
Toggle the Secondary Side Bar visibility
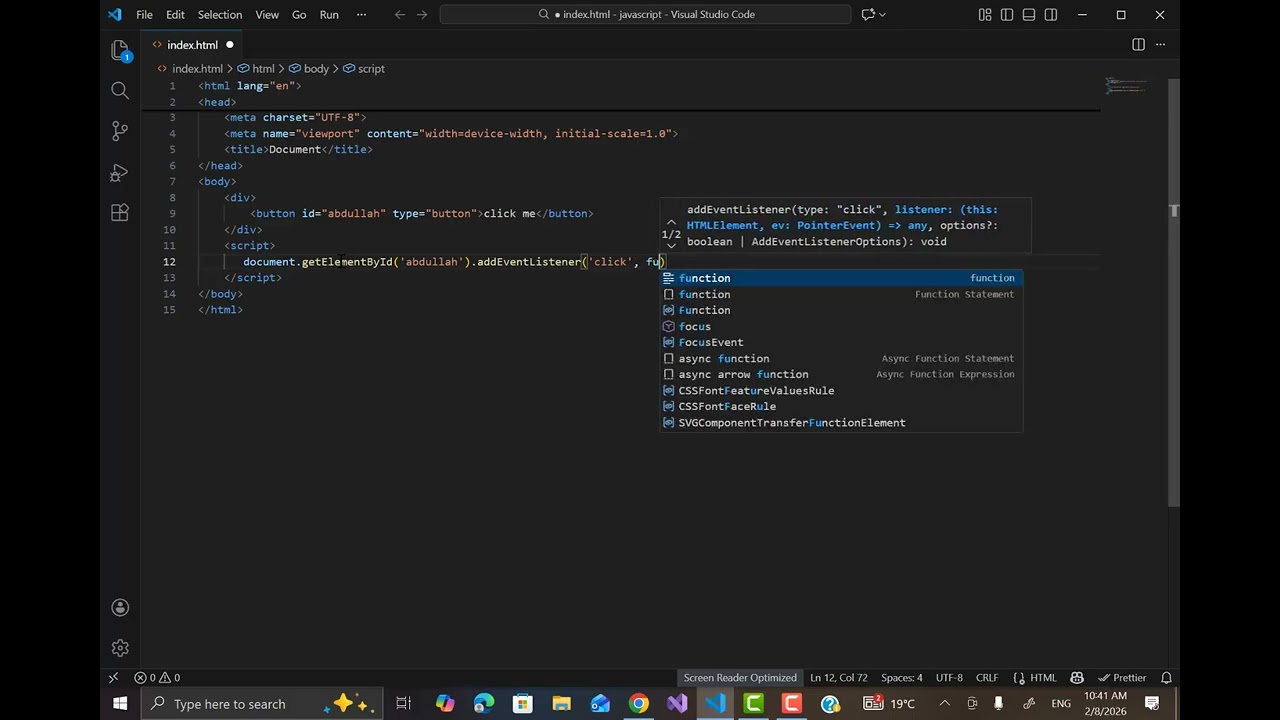pos(1051,14)
